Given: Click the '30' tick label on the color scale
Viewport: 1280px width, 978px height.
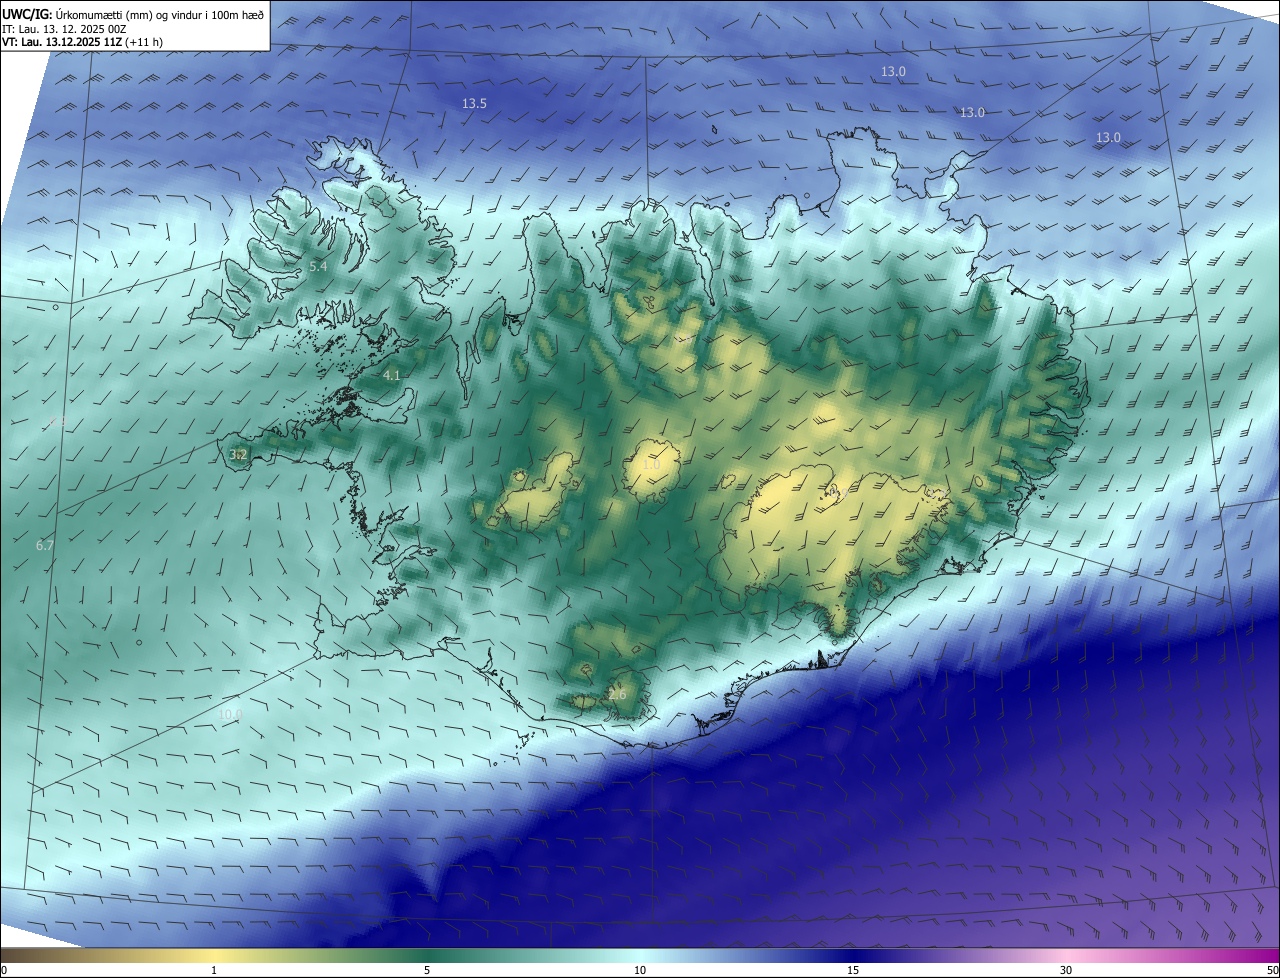Looking at the screenshot, I should point(1066,970).
